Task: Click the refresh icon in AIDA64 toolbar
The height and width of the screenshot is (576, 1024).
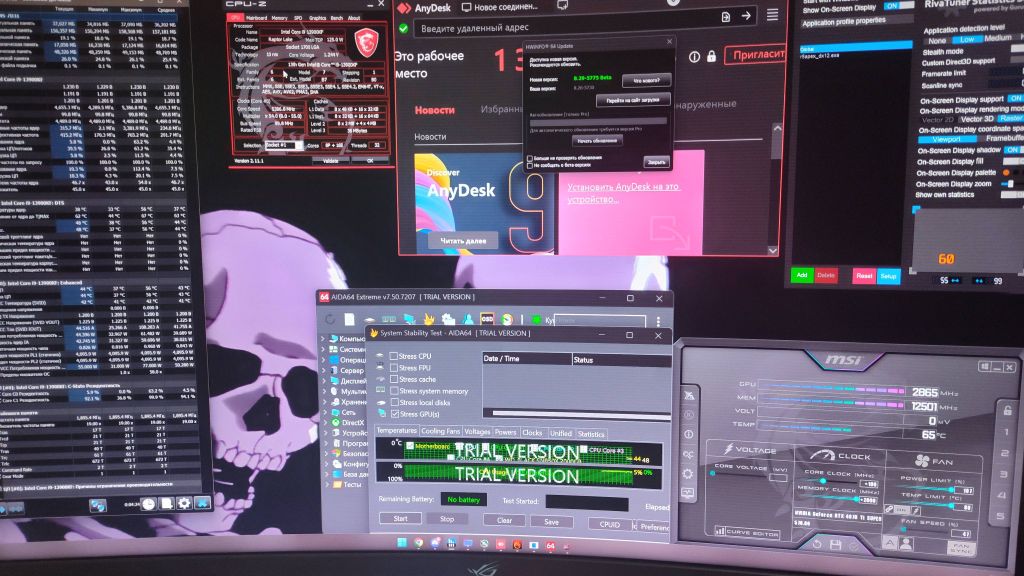Action: pos(330,319)
